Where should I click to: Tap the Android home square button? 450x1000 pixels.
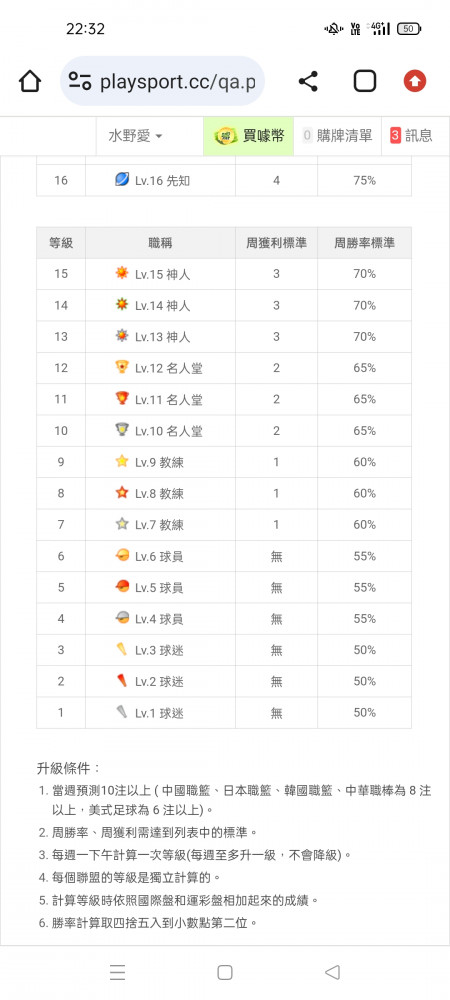click(x=224, y=972)
